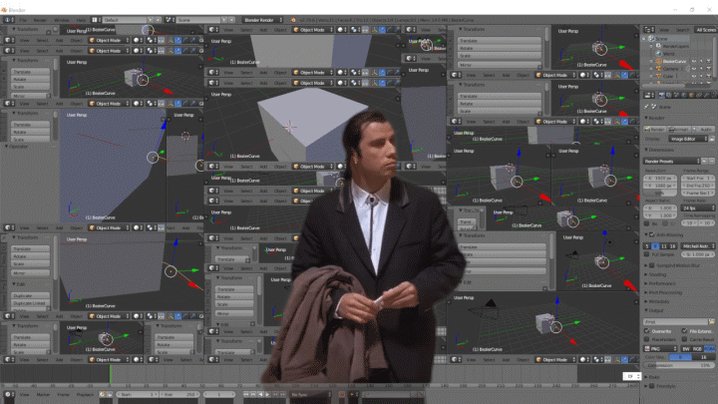Image resolution: width=718 pixels, height=404 pixels.
Task: Select 16 anti-aliasing samples
Action: [673, 246]
